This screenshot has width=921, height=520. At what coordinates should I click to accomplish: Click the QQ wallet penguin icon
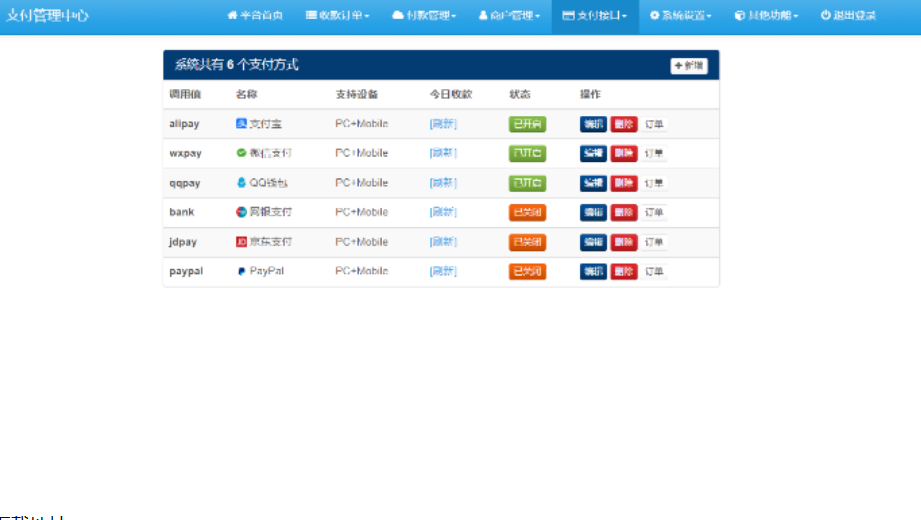click(241, 183)
